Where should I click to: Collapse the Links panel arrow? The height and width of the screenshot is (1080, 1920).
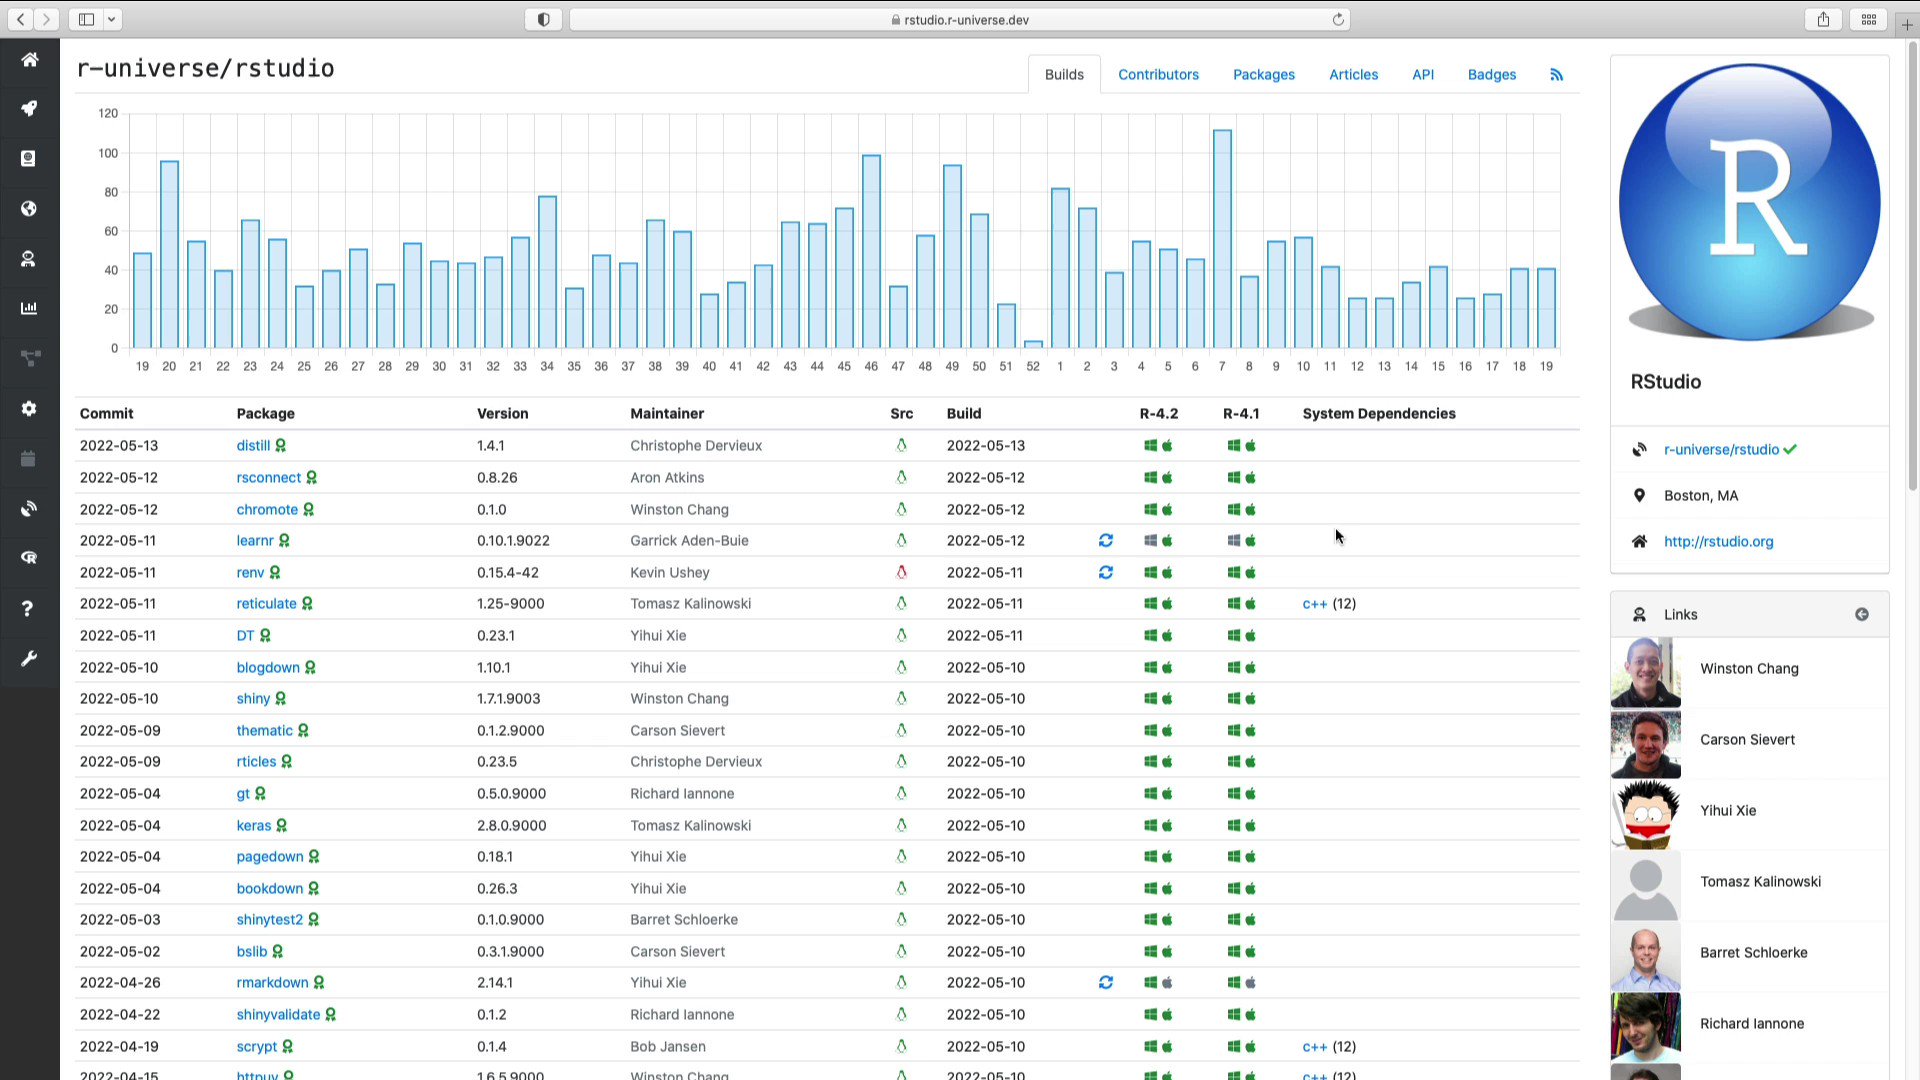tap(1861, 614)
